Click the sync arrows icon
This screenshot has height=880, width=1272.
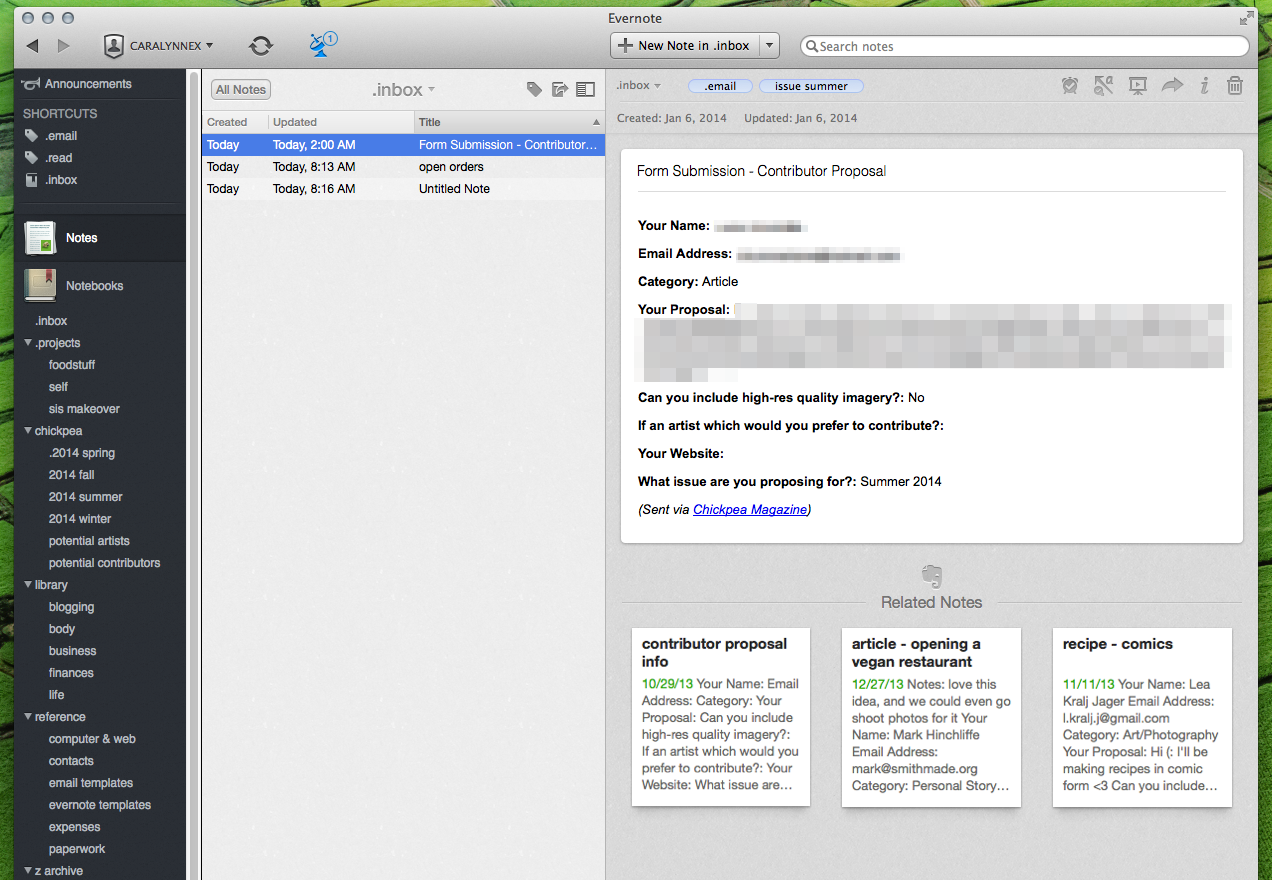click(261, 46)
